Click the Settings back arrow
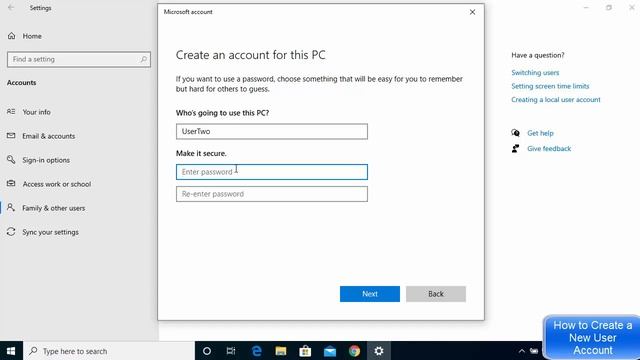 pyautogui.click(x=11, y=8)
